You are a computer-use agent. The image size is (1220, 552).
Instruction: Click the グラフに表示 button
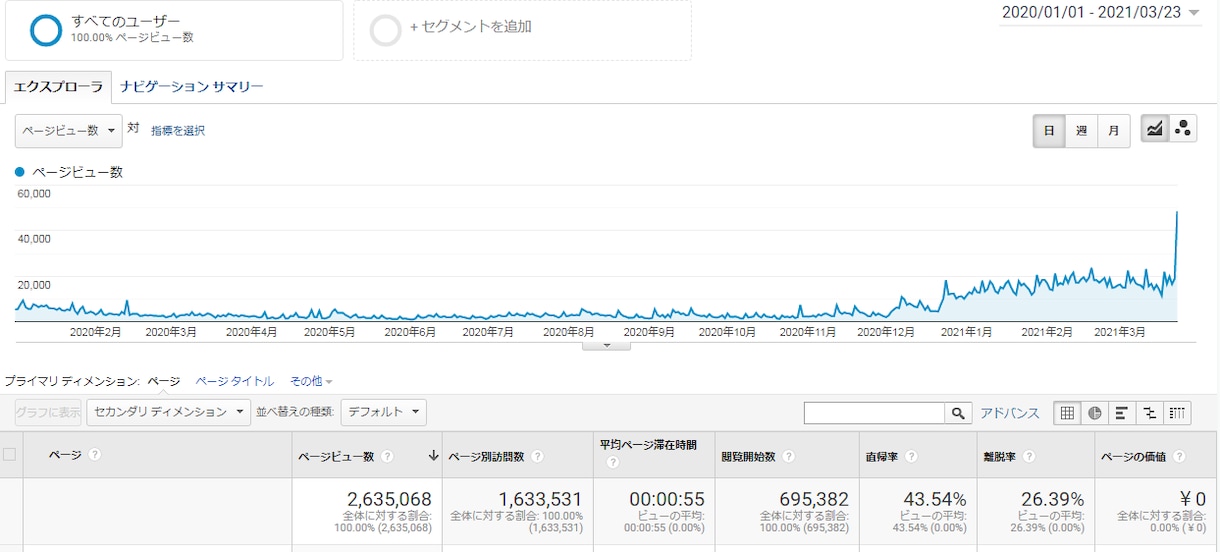pos(48,412)
